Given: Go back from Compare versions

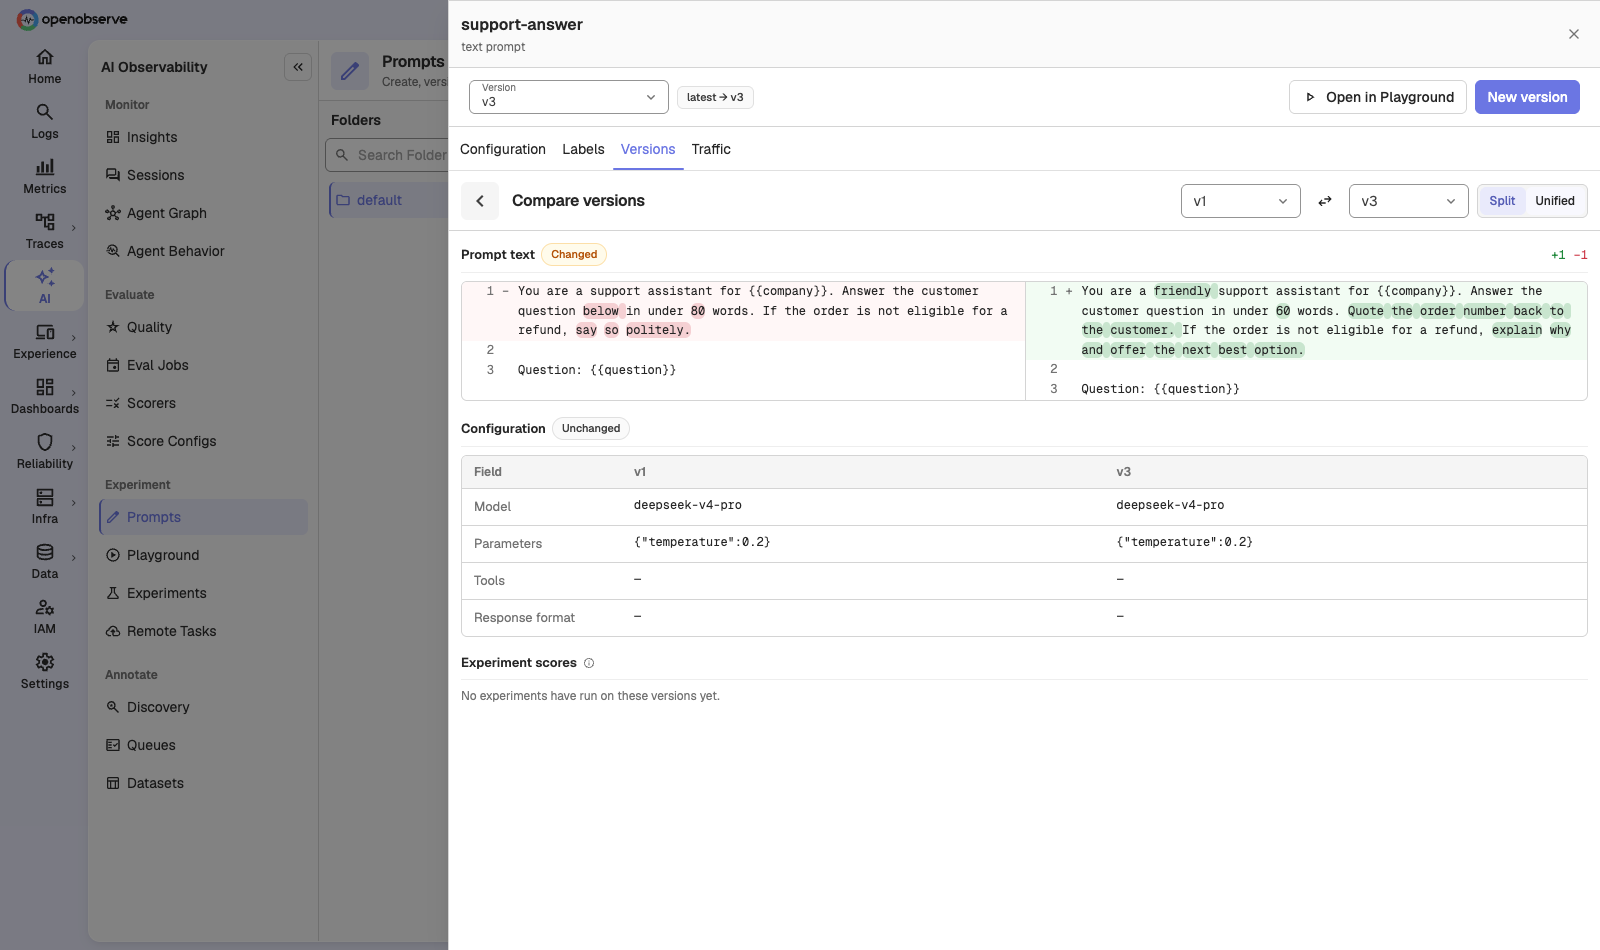Looking at the screenshot, I should 480,201.
